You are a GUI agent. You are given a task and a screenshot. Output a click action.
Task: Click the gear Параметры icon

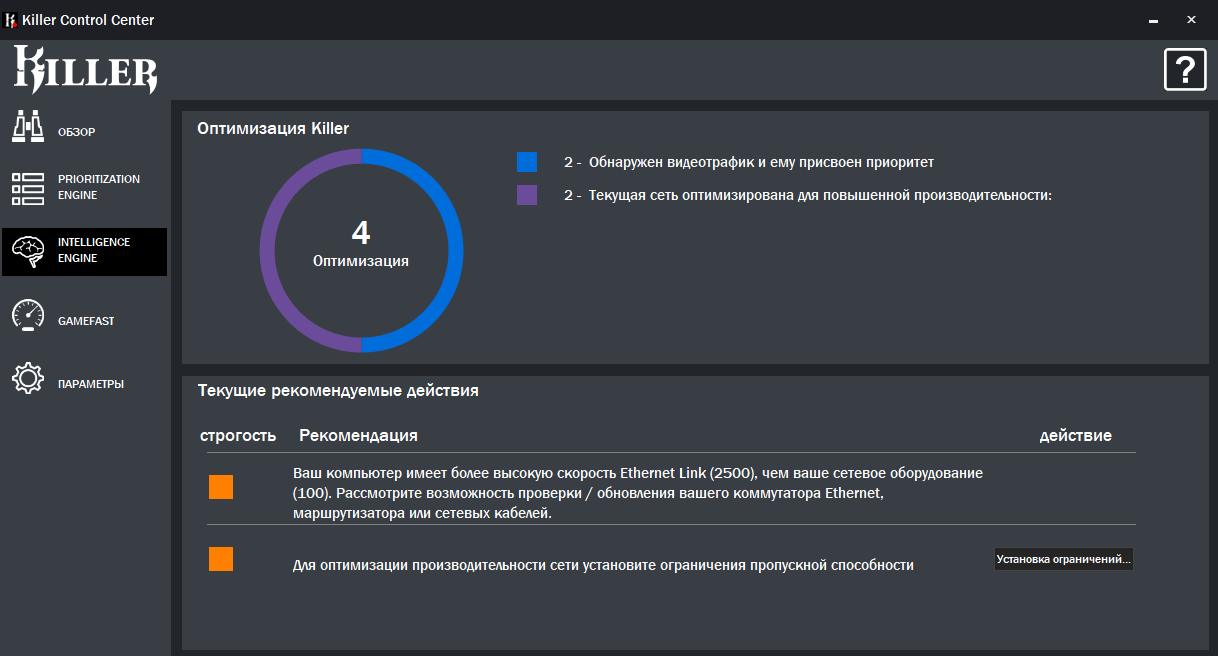click(x=28, y=379)
